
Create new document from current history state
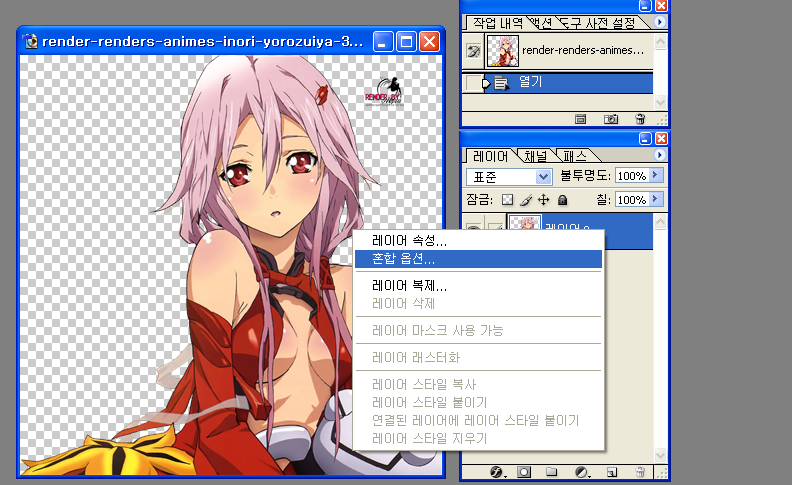coord(580,119)
